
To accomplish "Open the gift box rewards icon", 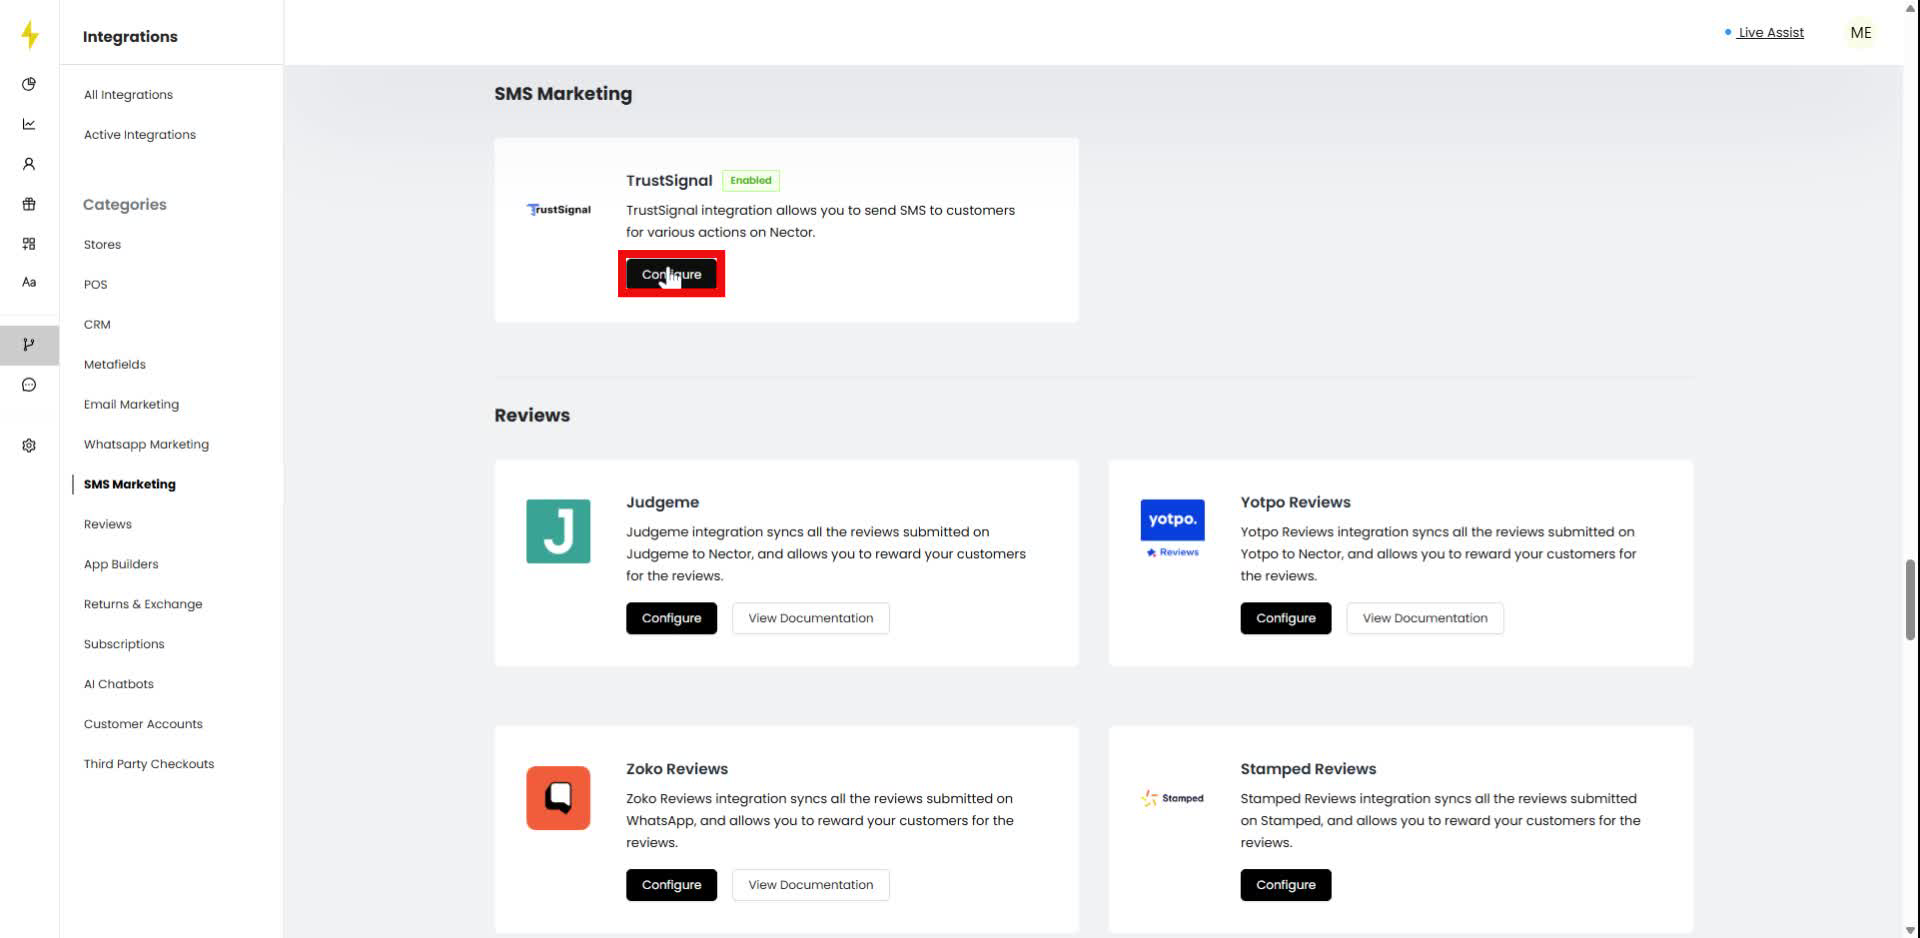I will click(29, 204).
